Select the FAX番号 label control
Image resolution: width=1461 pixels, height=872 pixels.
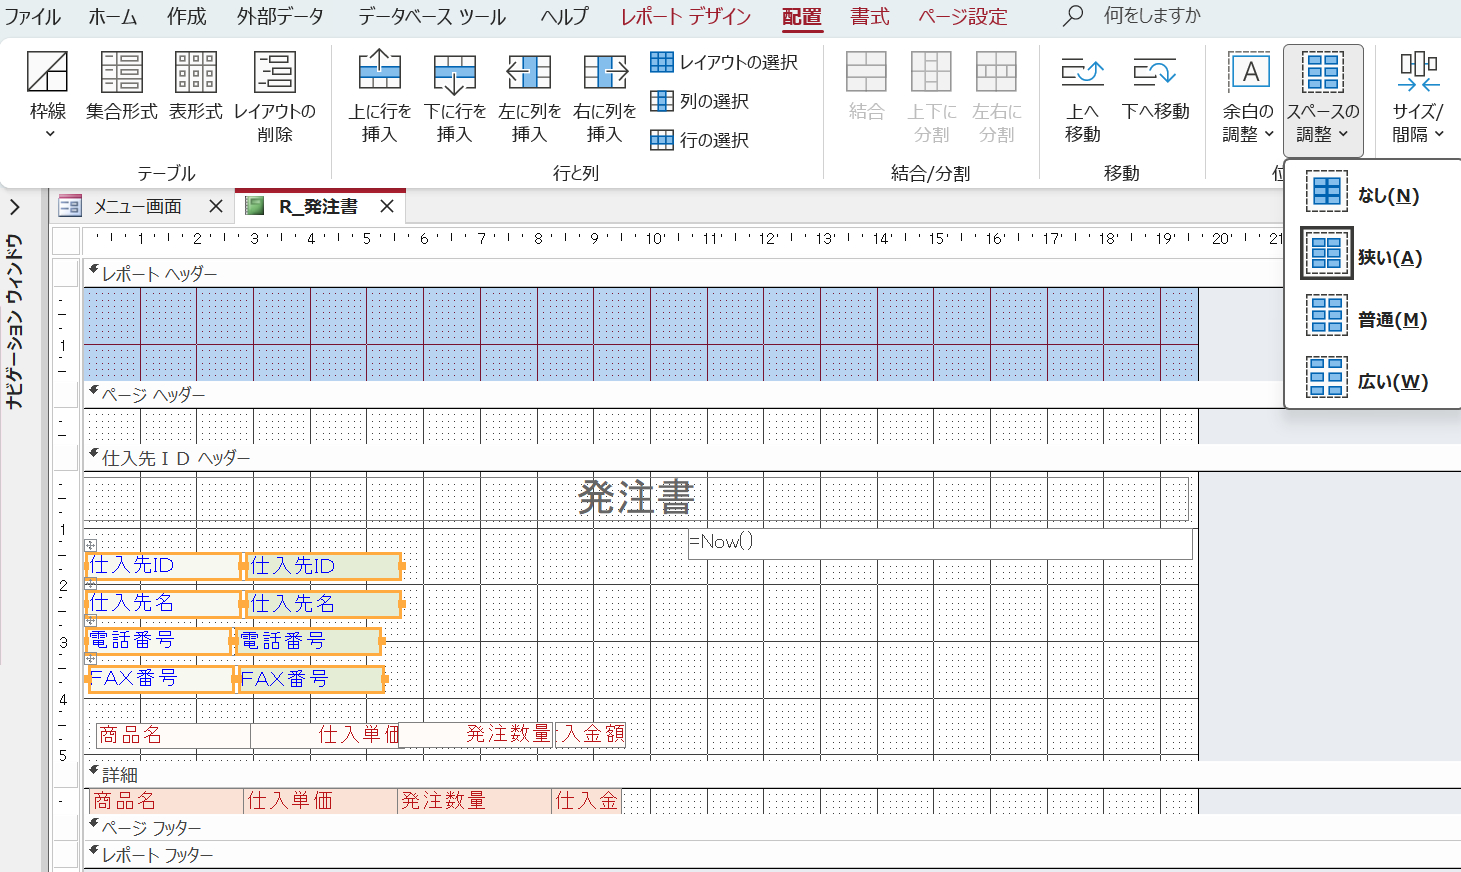point(161,679)
